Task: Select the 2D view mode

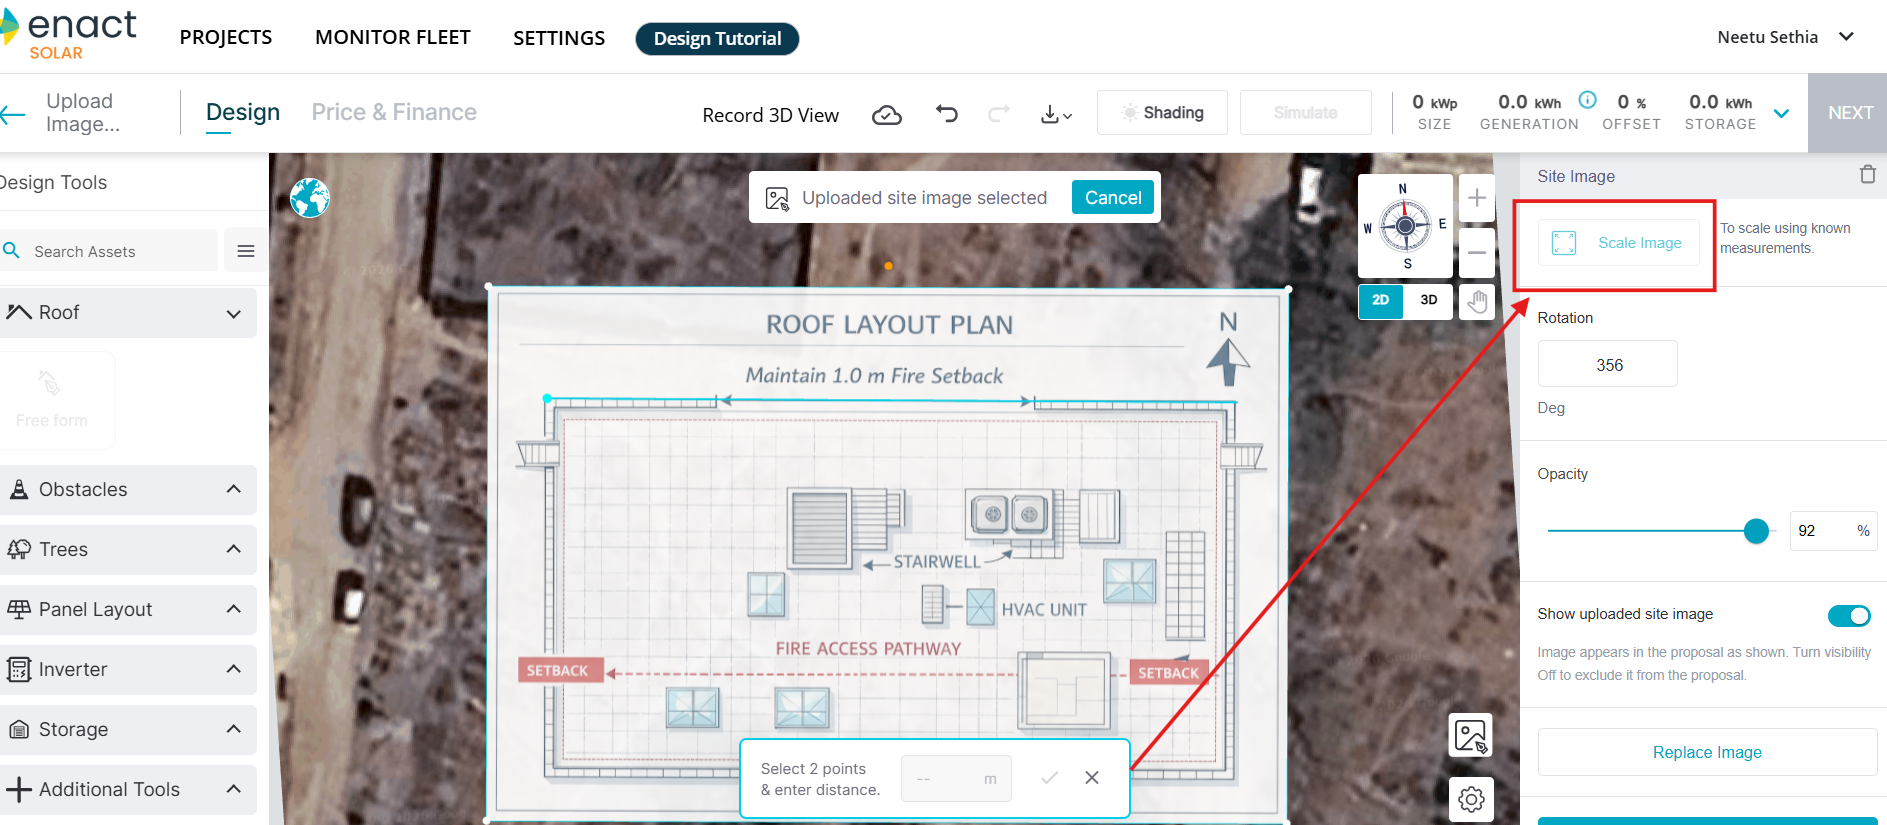Action: point(1381,300)
